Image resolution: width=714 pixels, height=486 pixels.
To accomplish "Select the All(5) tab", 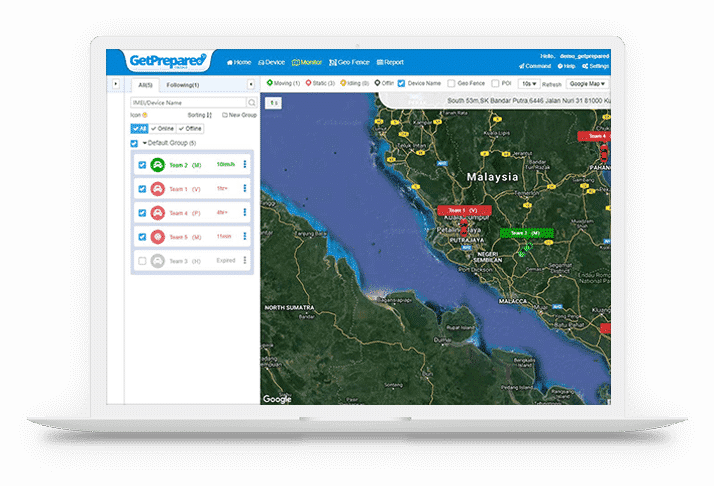I will tap(145, 85).
